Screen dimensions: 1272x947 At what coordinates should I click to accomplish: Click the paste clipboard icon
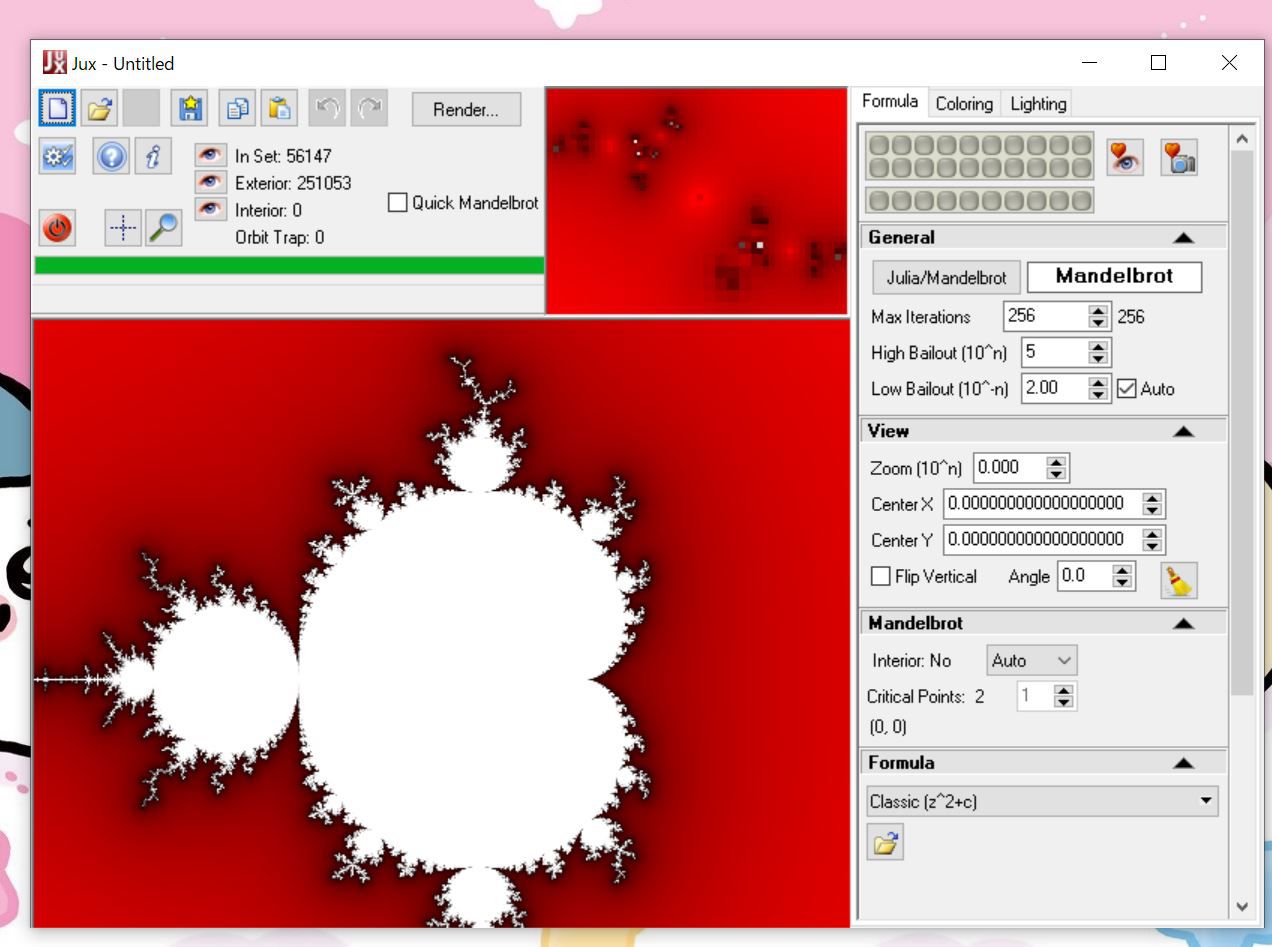point(281,108)
